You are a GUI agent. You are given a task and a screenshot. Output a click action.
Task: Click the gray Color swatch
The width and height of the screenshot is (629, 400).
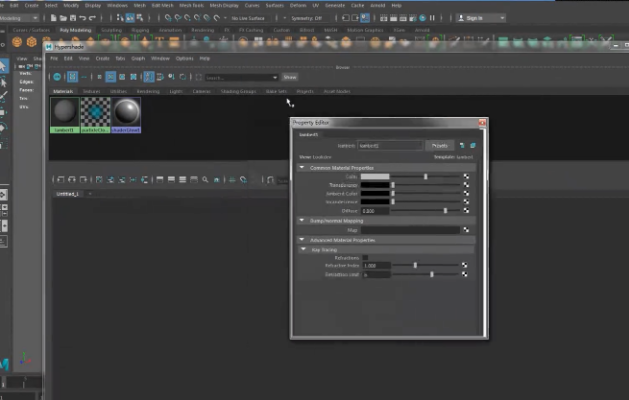pos(375,176)
